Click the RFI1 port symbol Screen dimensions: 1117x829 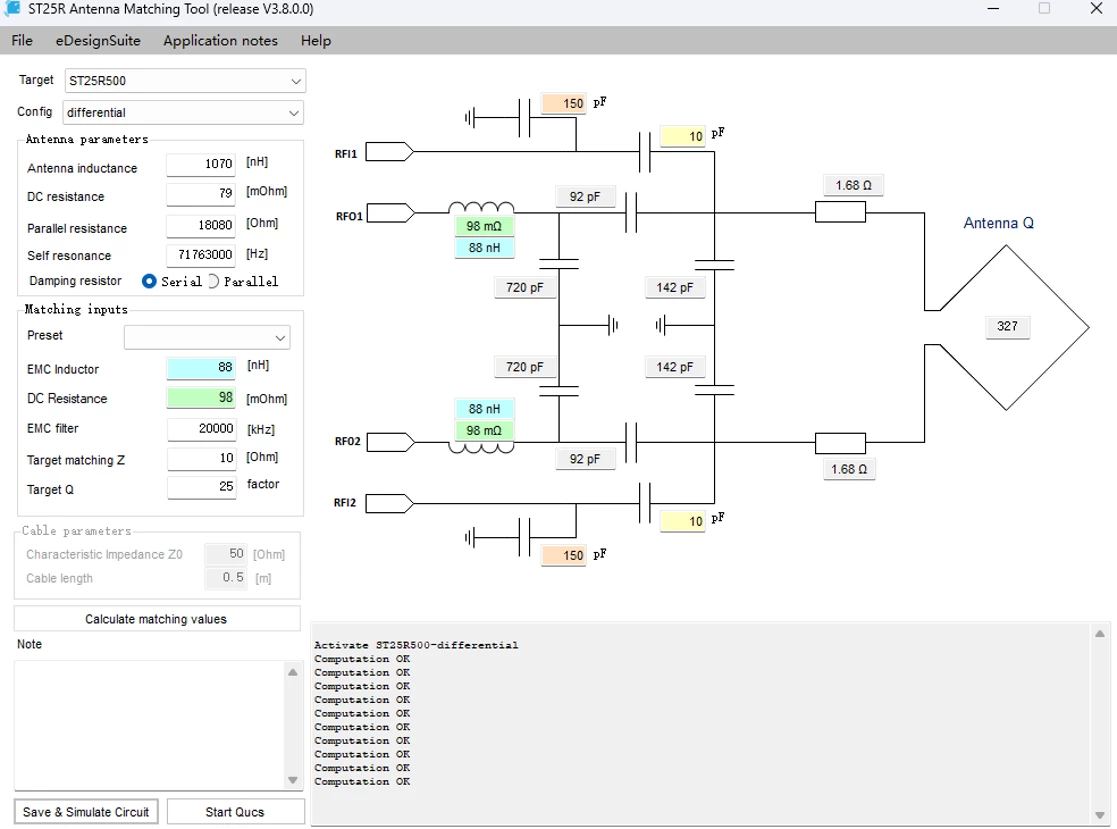(x=390, y=152)
